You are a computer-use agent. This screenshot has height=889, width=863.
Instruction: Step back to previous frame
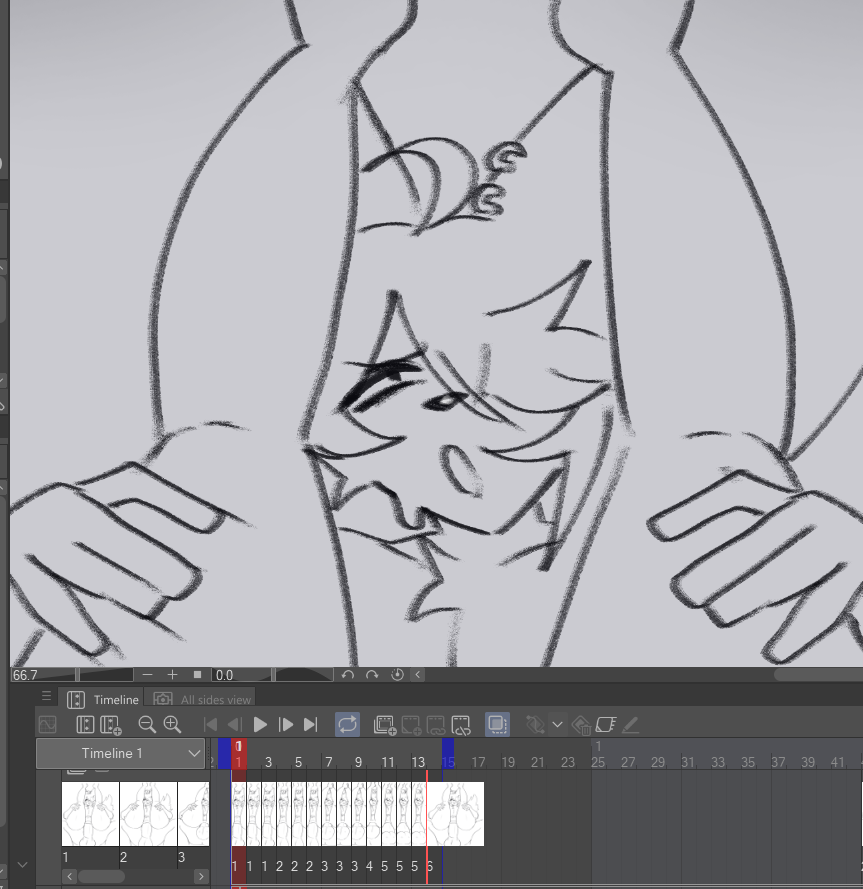[235, 725]
